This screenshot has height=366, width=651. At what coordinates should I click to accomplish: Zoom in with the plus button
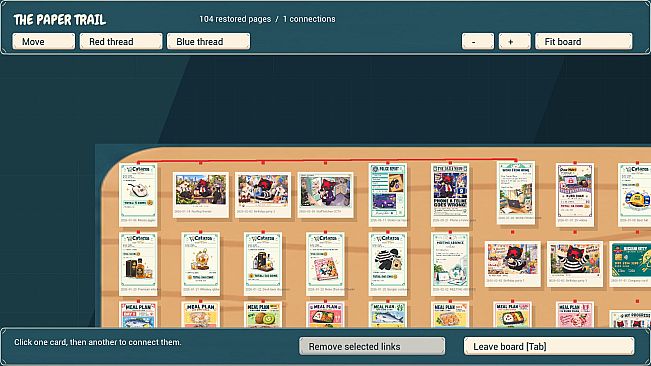(514, 41)
